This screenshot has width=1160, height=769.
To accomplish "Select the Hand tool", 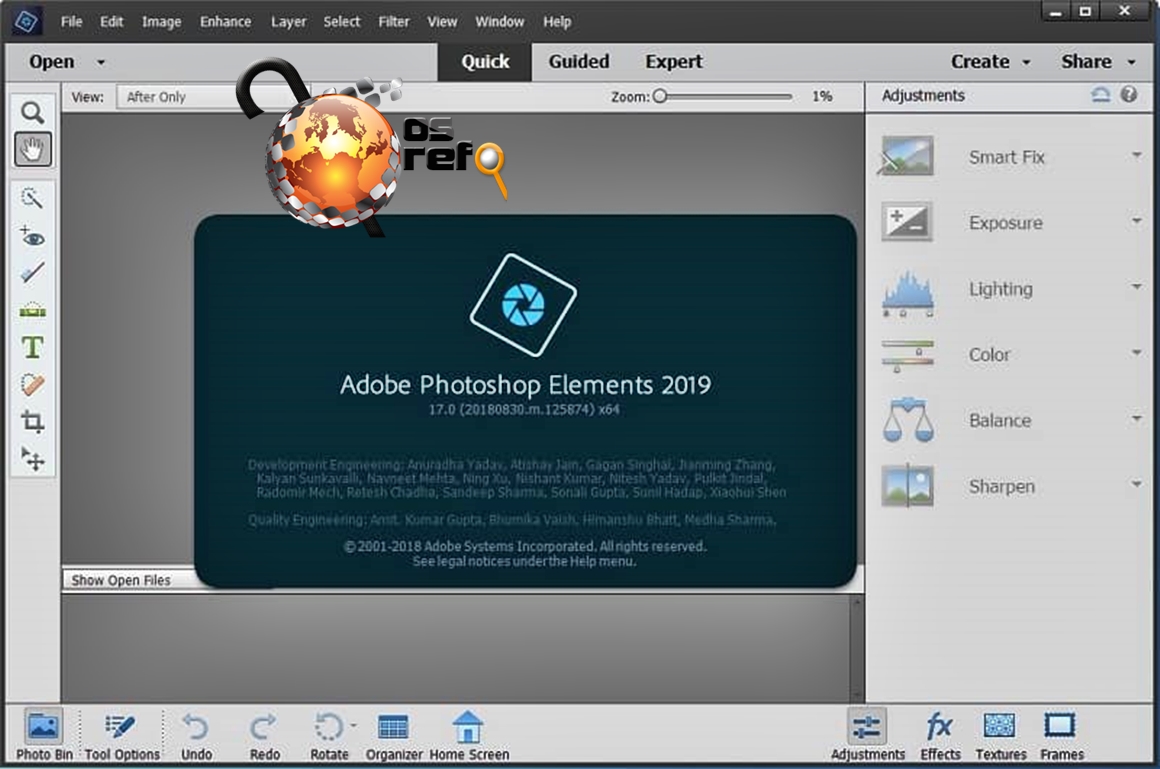I will point(33,150).
